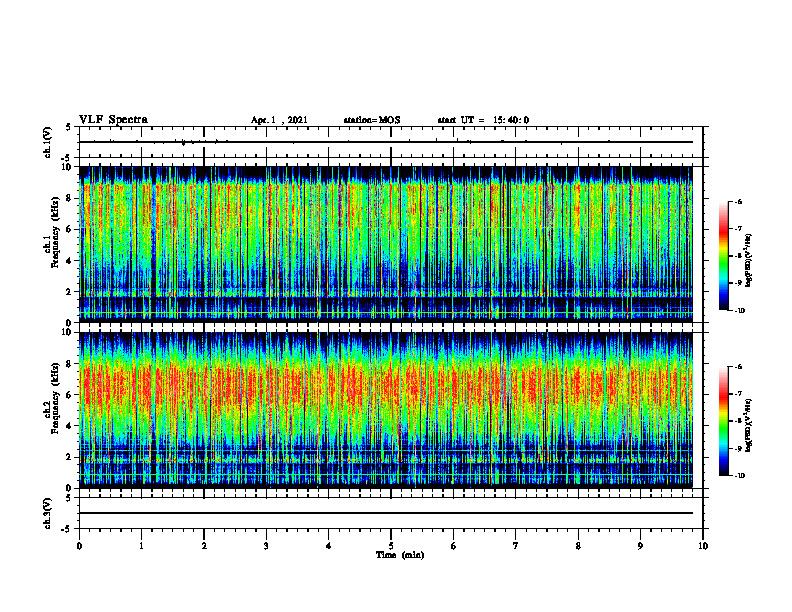Click the ch.2 spectrogram color scale bar
Screen dimensions: 792x612
coord(723,421)
